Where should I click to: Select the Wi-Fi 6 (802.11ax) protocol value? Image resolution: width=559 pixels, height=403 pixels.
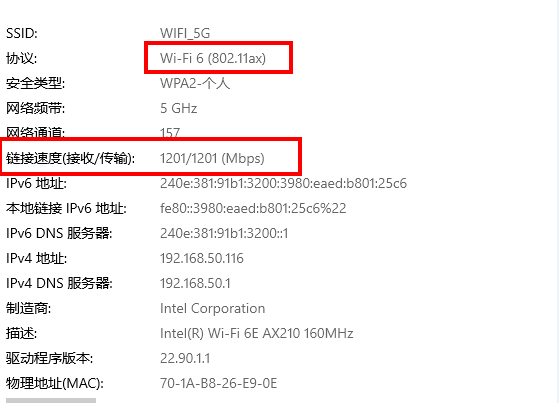tap(213, 58)
